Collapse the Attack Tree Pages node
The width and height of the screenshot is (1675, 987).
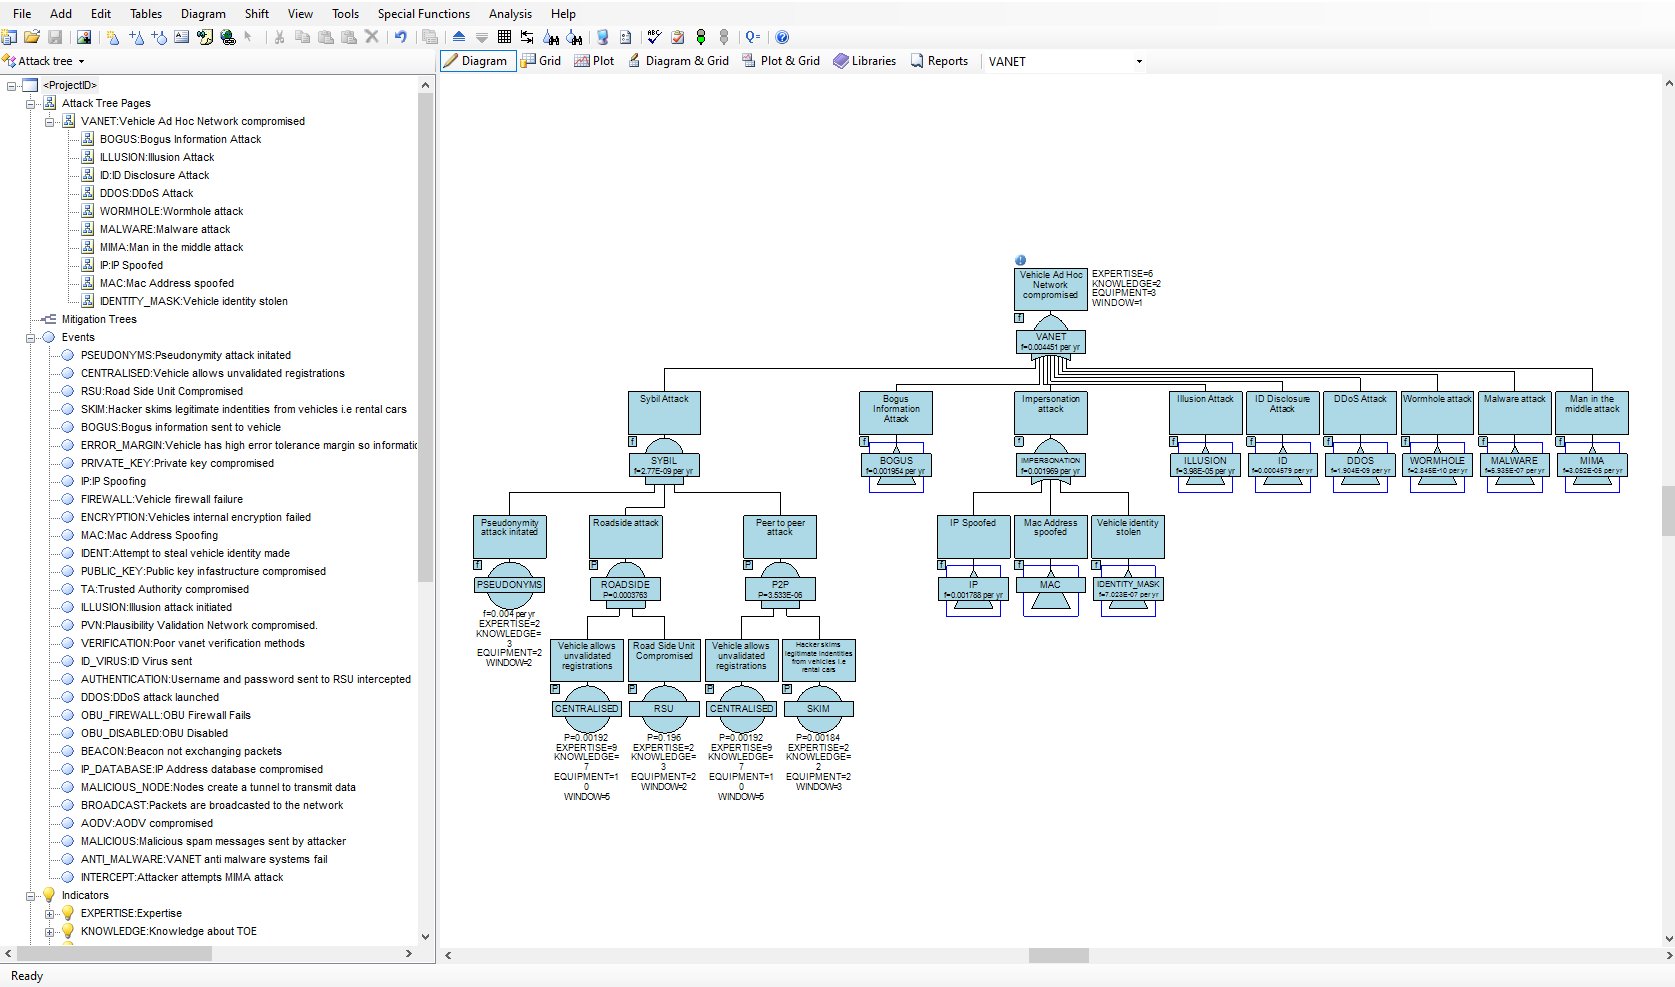point(31,103)
